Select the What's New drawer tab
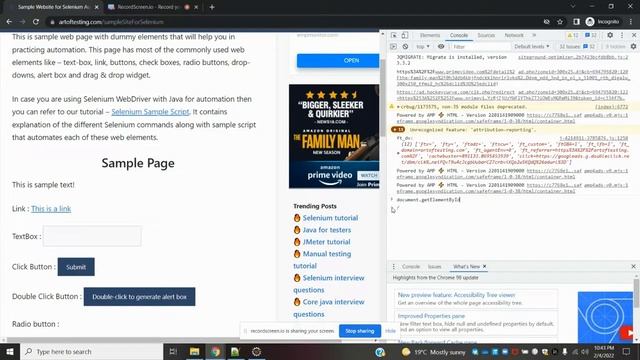The height and width of the screenshot is (360, 640). (x=466, y=267)
